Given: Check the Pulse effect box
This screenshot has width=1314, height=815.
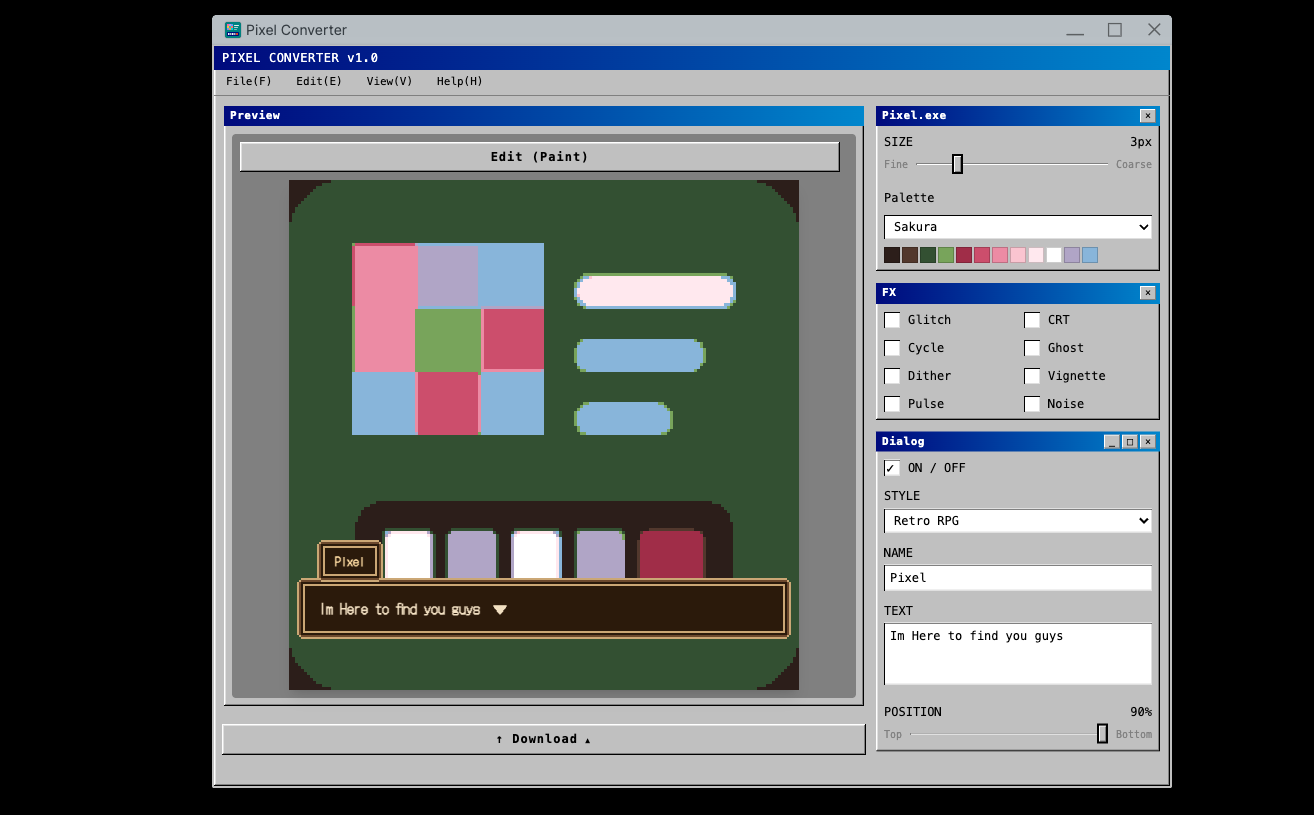Looking at the screenshot, I should [892, 404].
